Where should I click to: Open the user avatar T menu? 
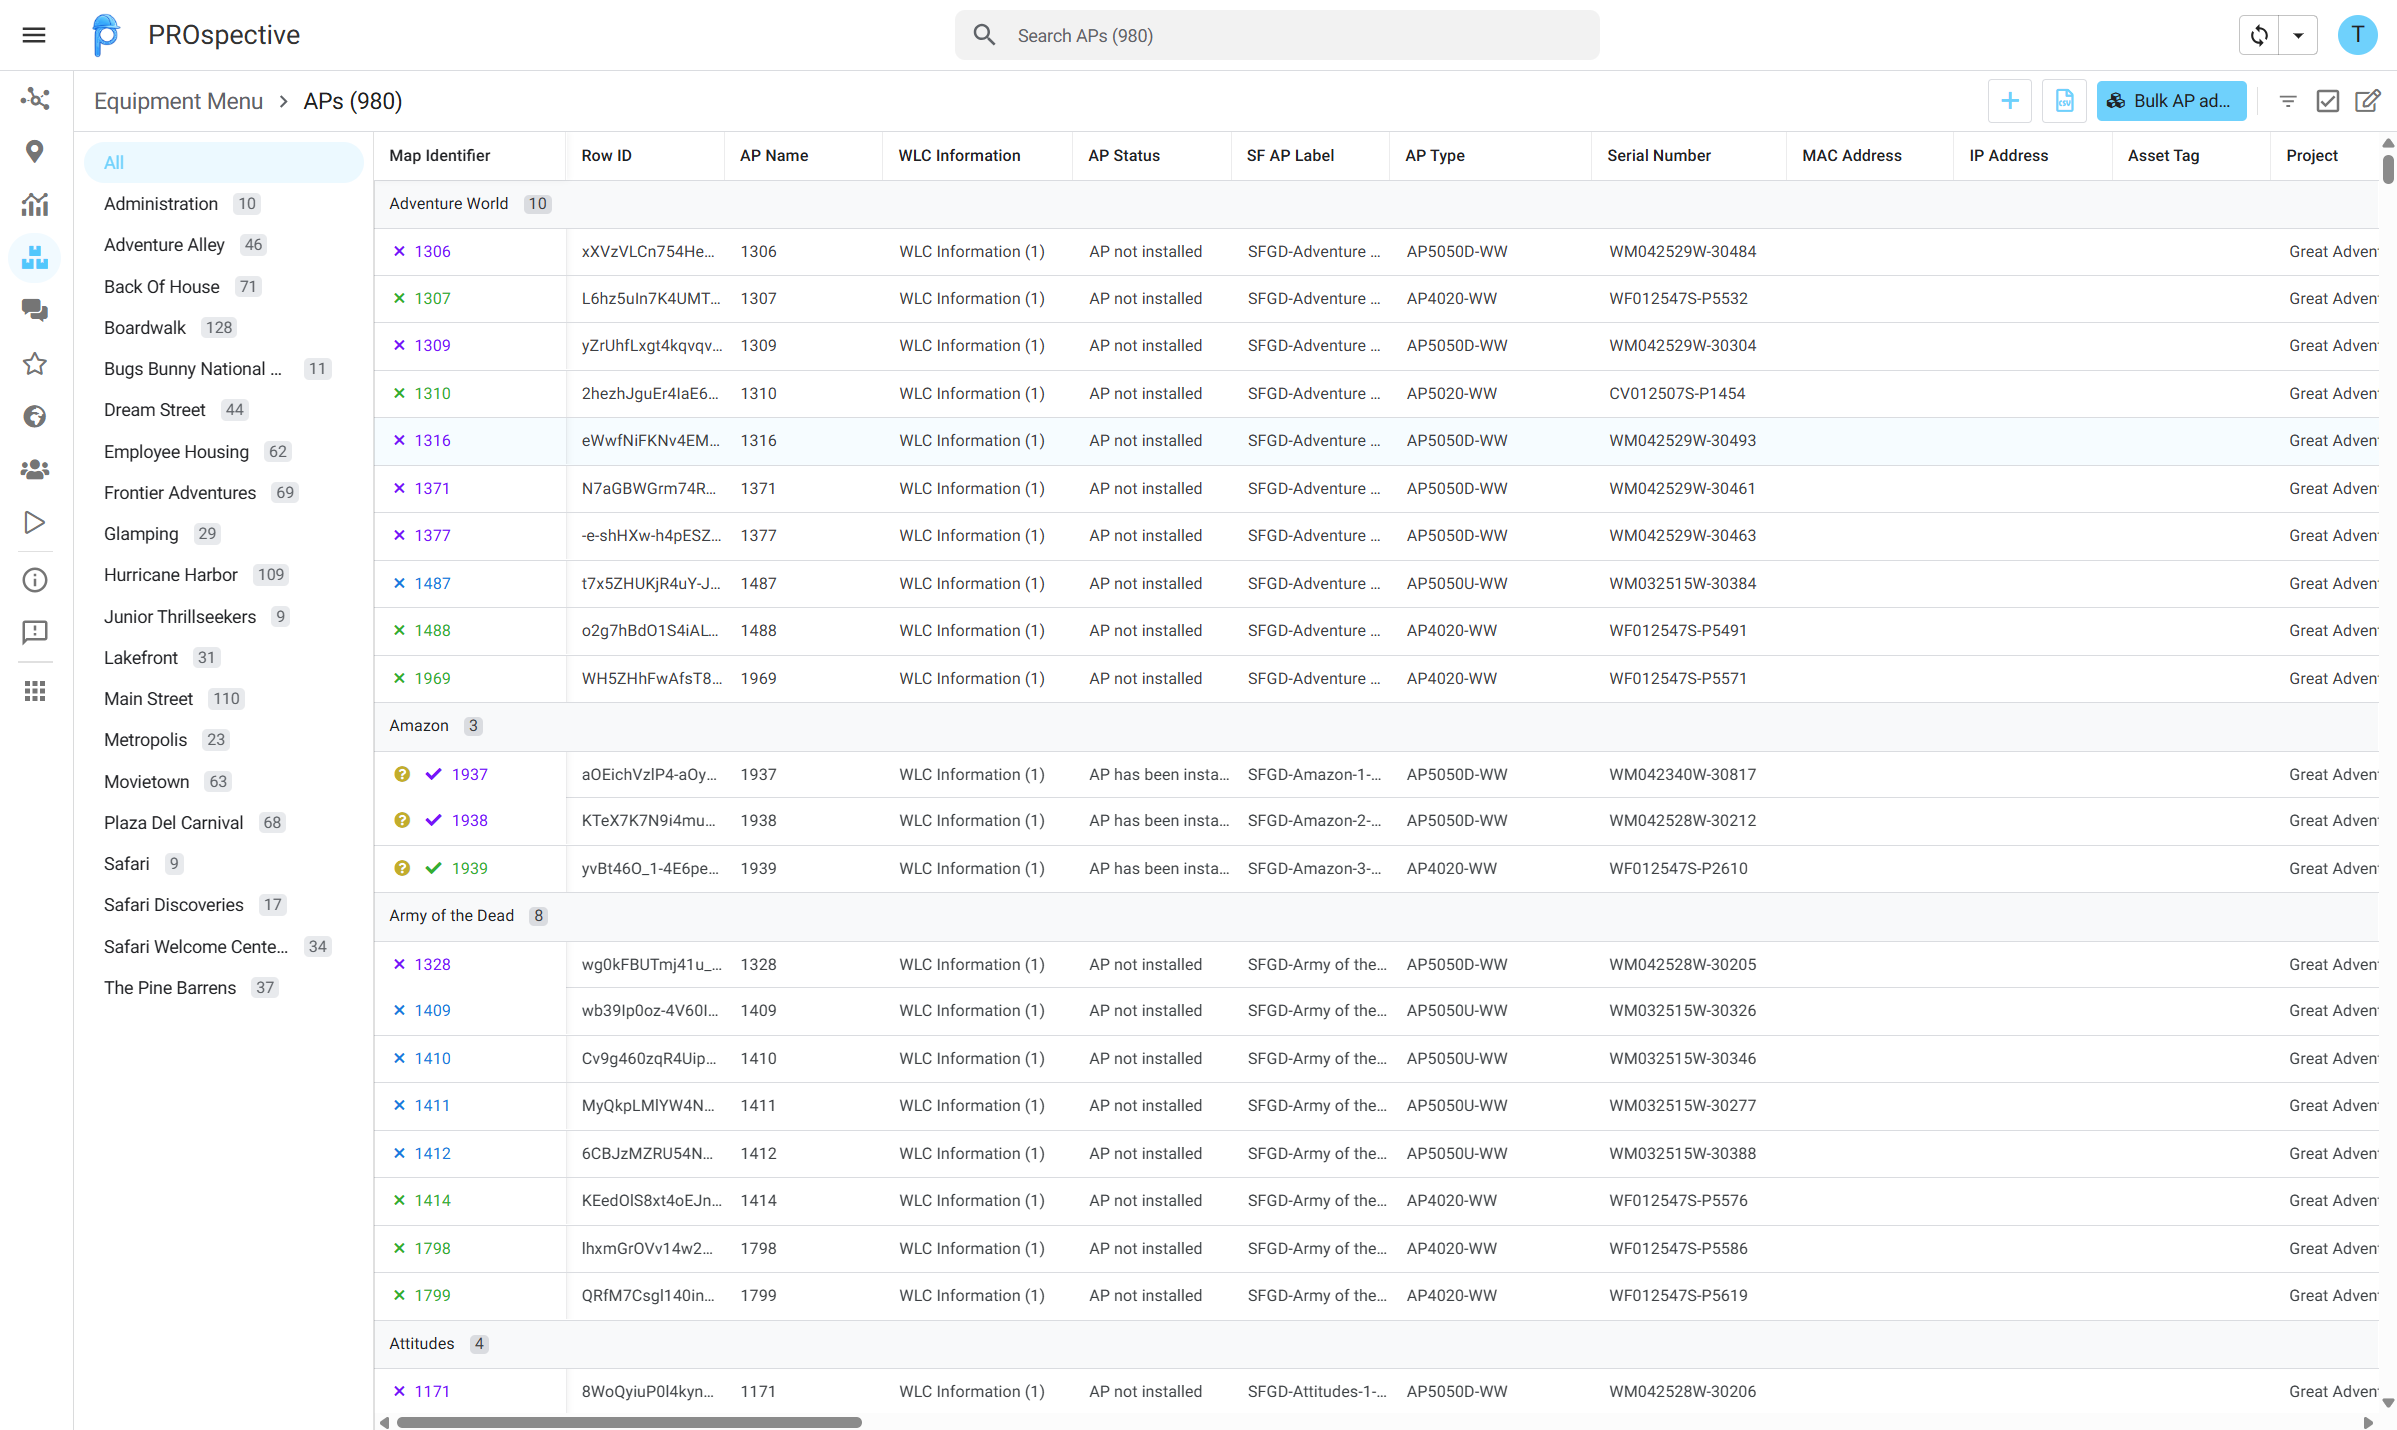[2357, 35]
